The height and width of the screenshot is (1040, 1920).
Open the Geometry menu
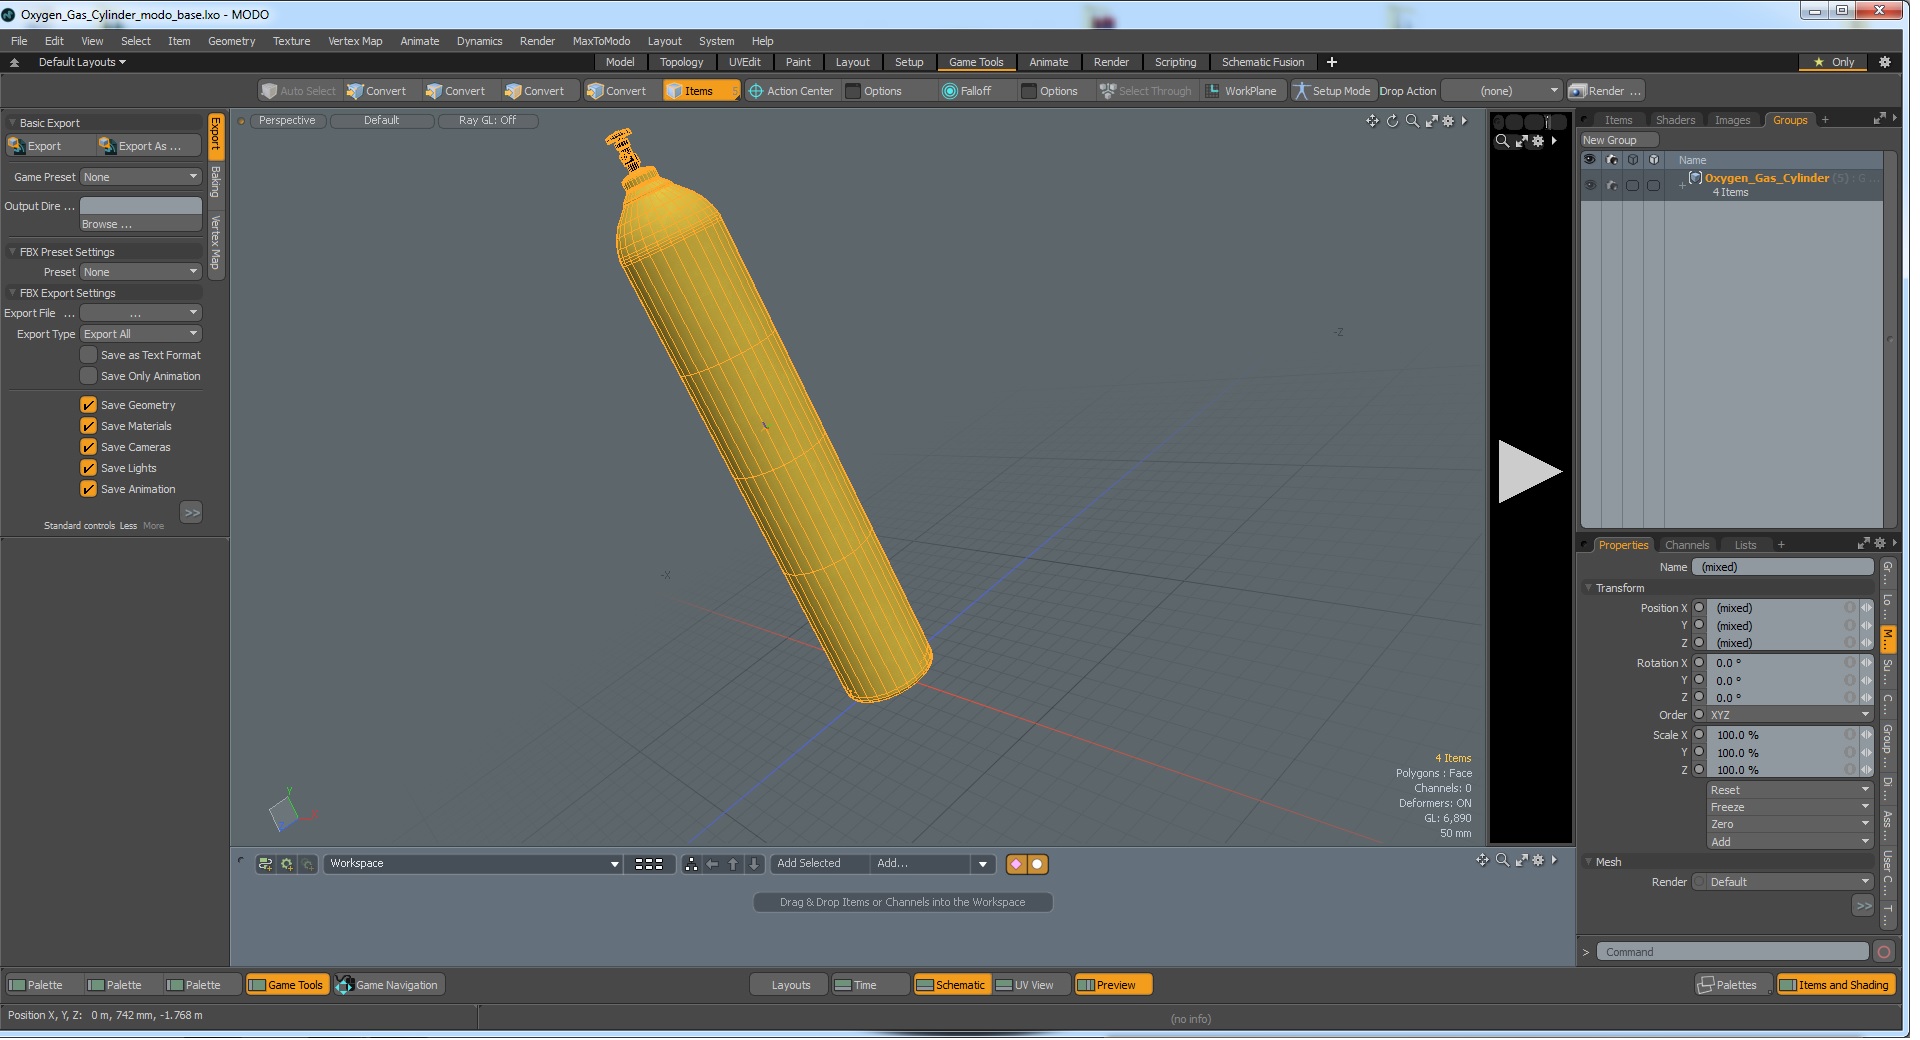coord(231,41)
